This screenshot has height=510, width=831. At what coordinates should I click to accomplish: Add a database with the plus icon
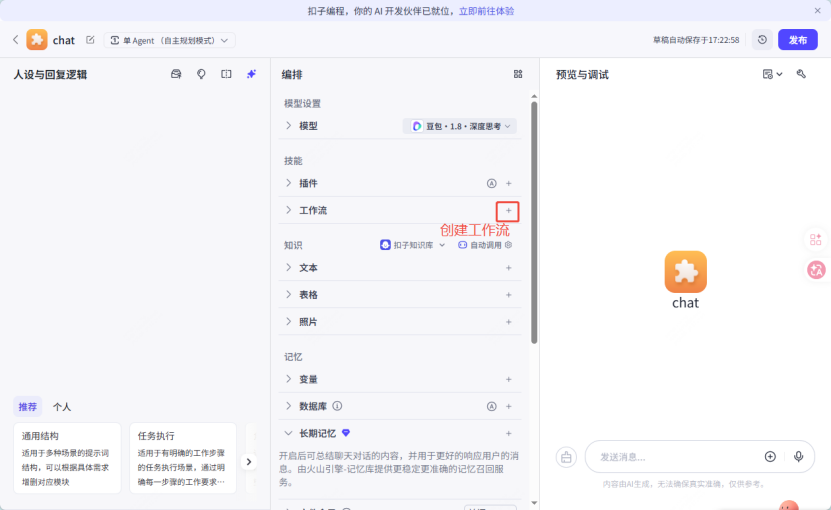(x=509, y=407)
